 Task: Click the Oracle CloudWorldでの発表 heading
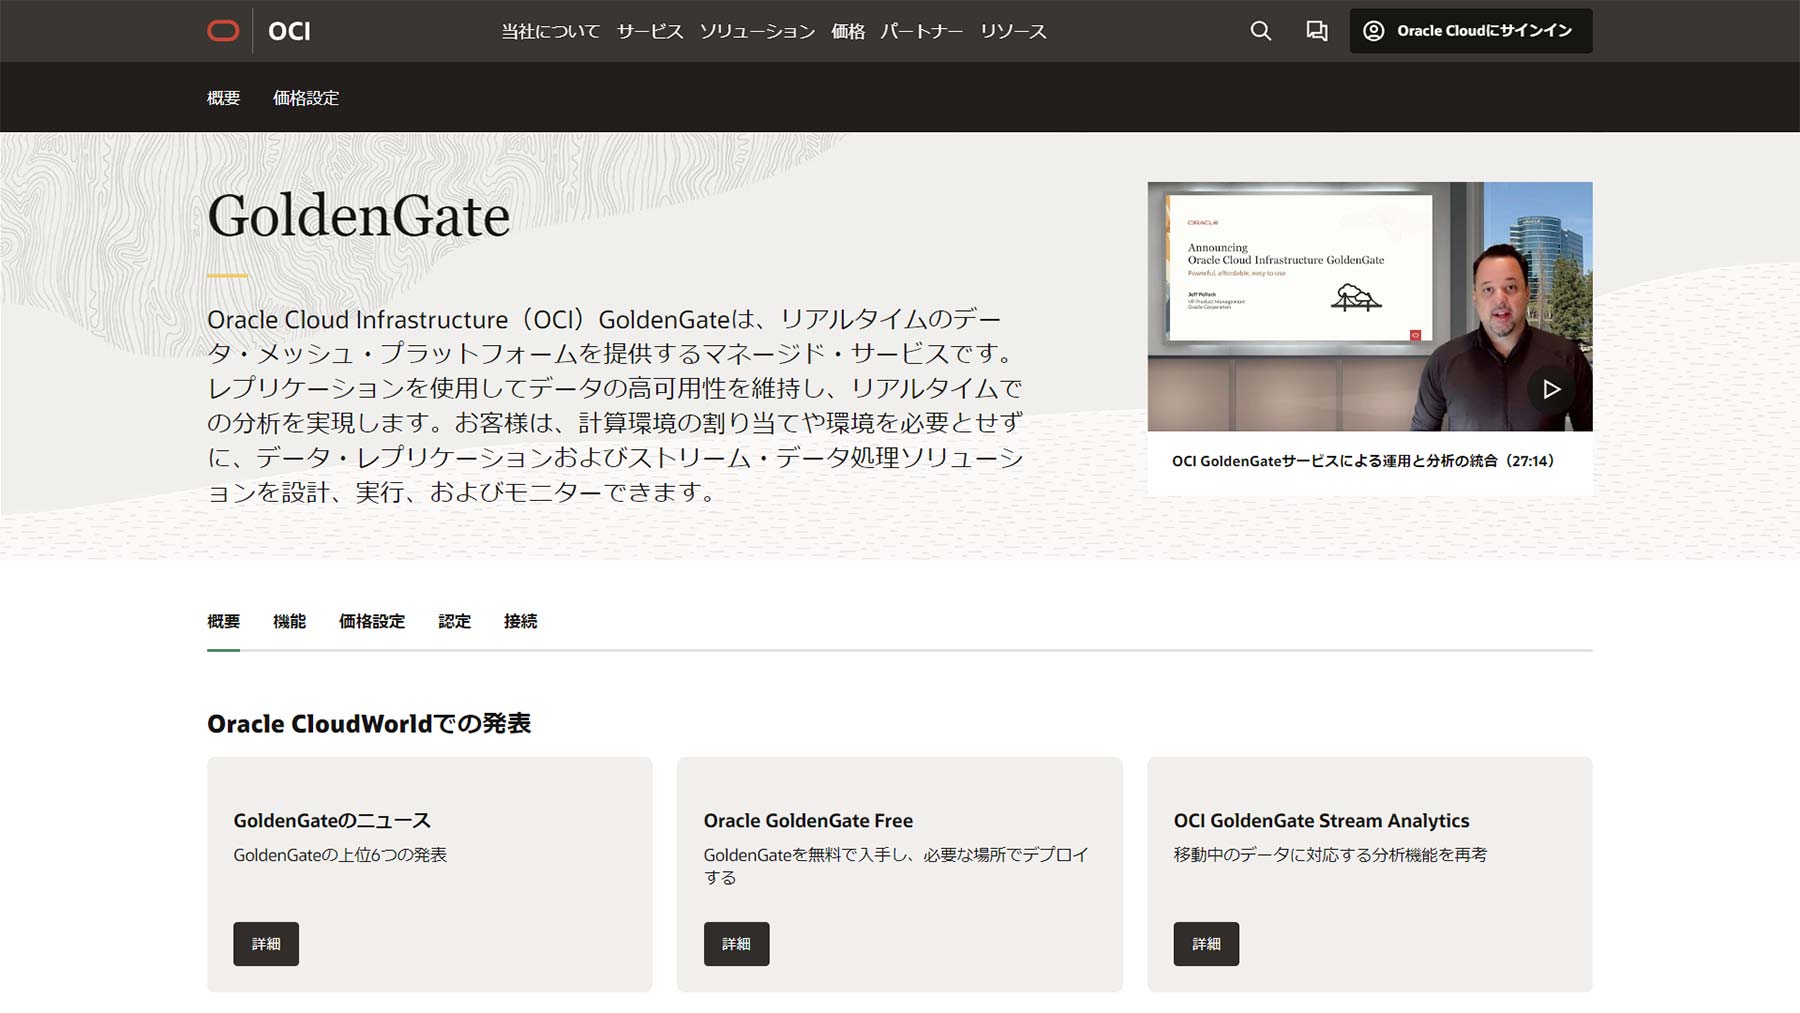pyautogui.click(x=369, y=724)
